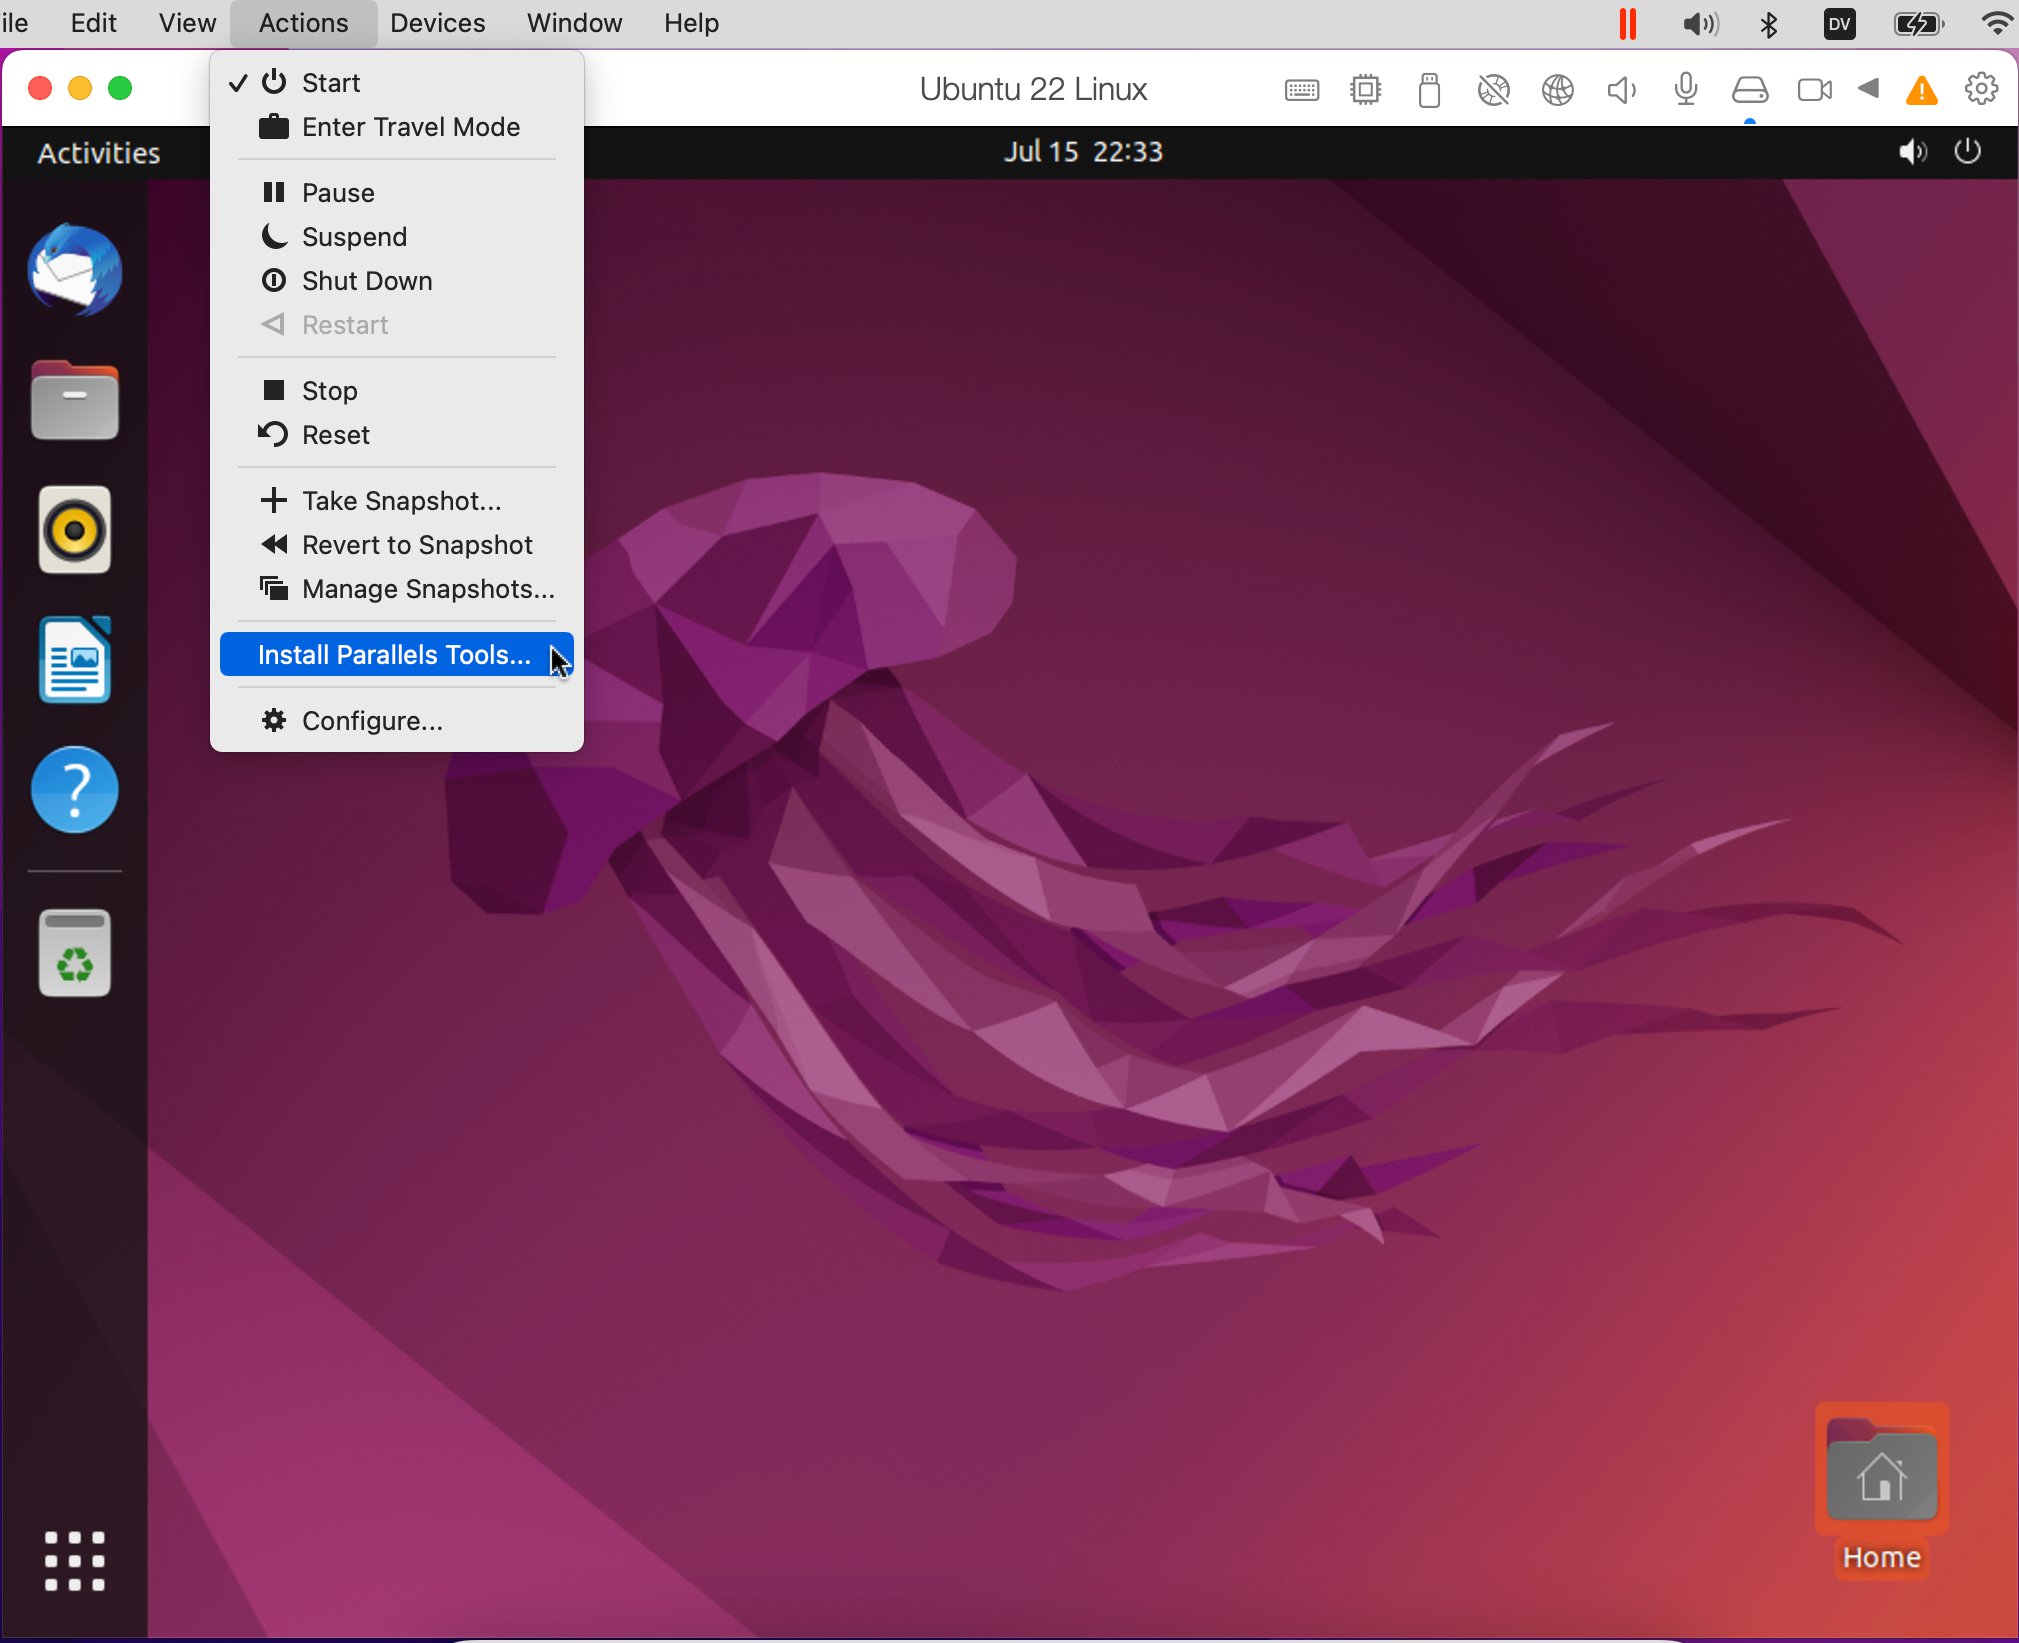Click the microphone icon in Parallels toolbar
Viewport: 2019px width, 1643px height.
point(1685,91)
